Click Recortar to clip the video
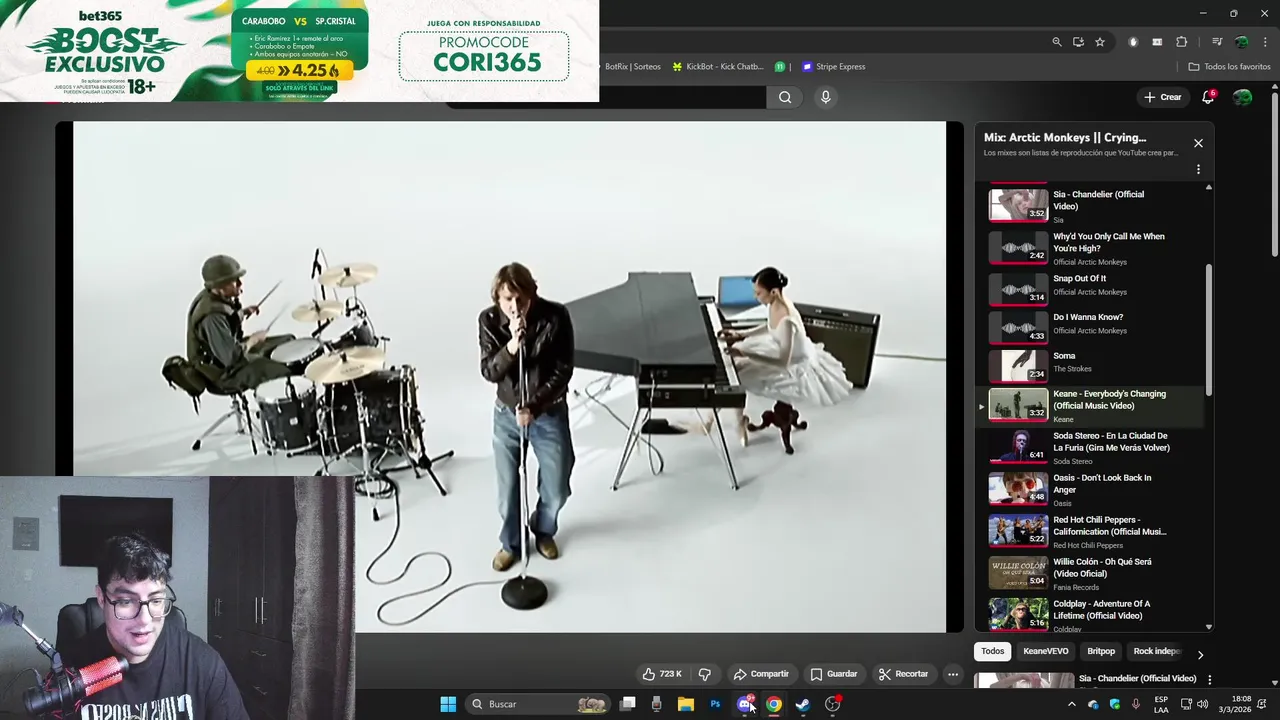 tap(904, 674)
